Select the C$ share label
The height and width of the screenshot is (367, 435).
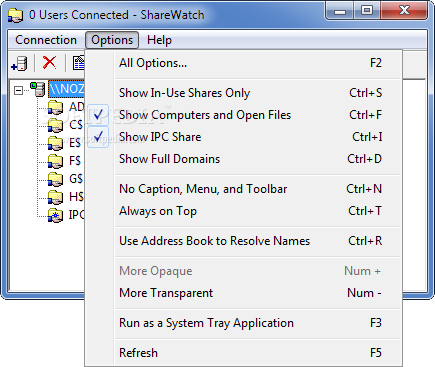pos(76,125)
